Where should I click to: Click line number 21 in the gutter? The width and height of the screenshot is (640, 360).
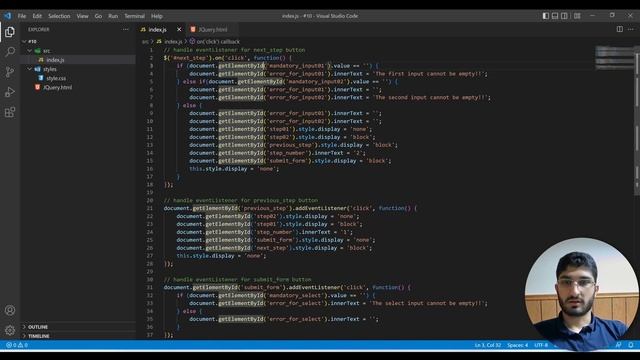click(150, 208)
